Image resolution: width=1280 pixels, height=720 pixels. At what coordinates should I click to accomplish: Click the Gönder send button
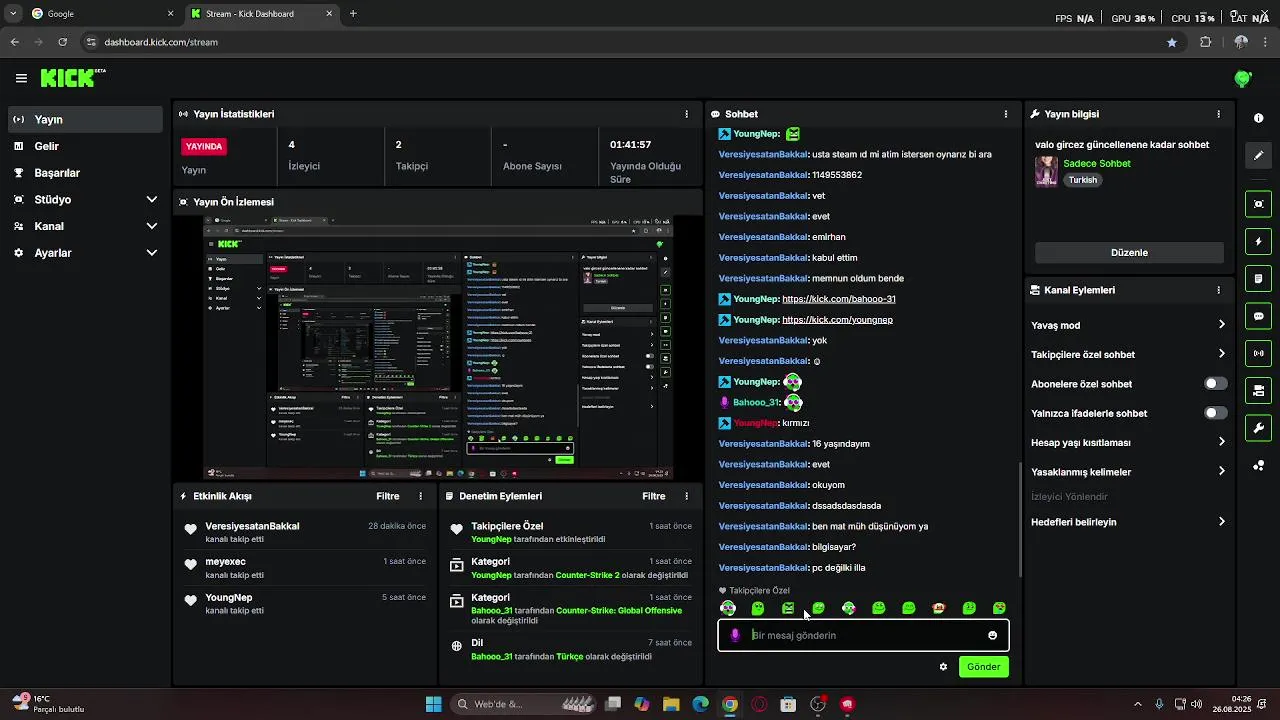(983, 667)
